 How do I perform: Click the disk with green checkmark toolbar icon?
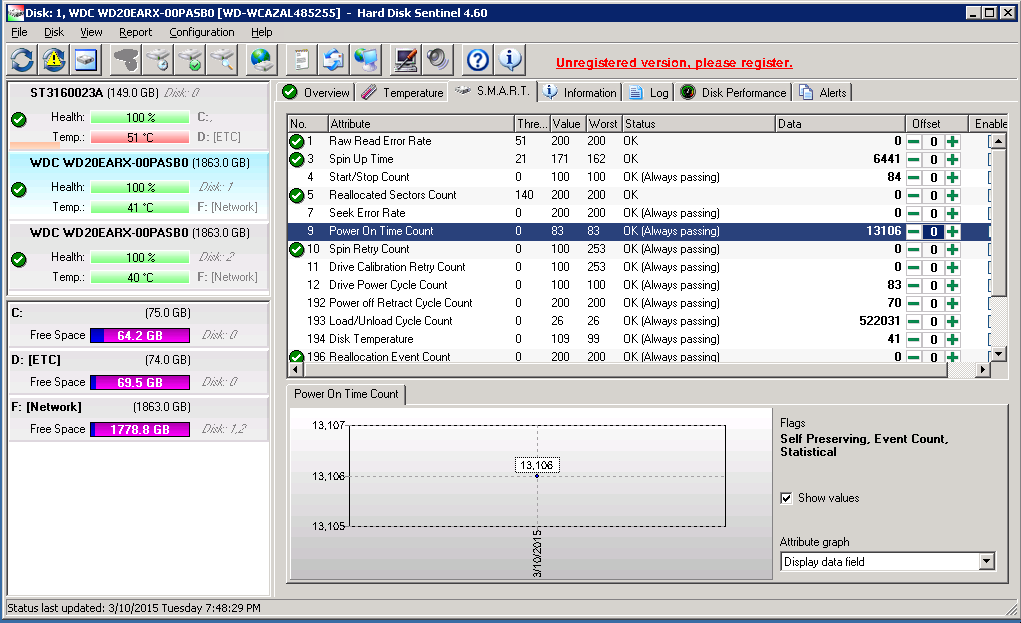[191, 61]
